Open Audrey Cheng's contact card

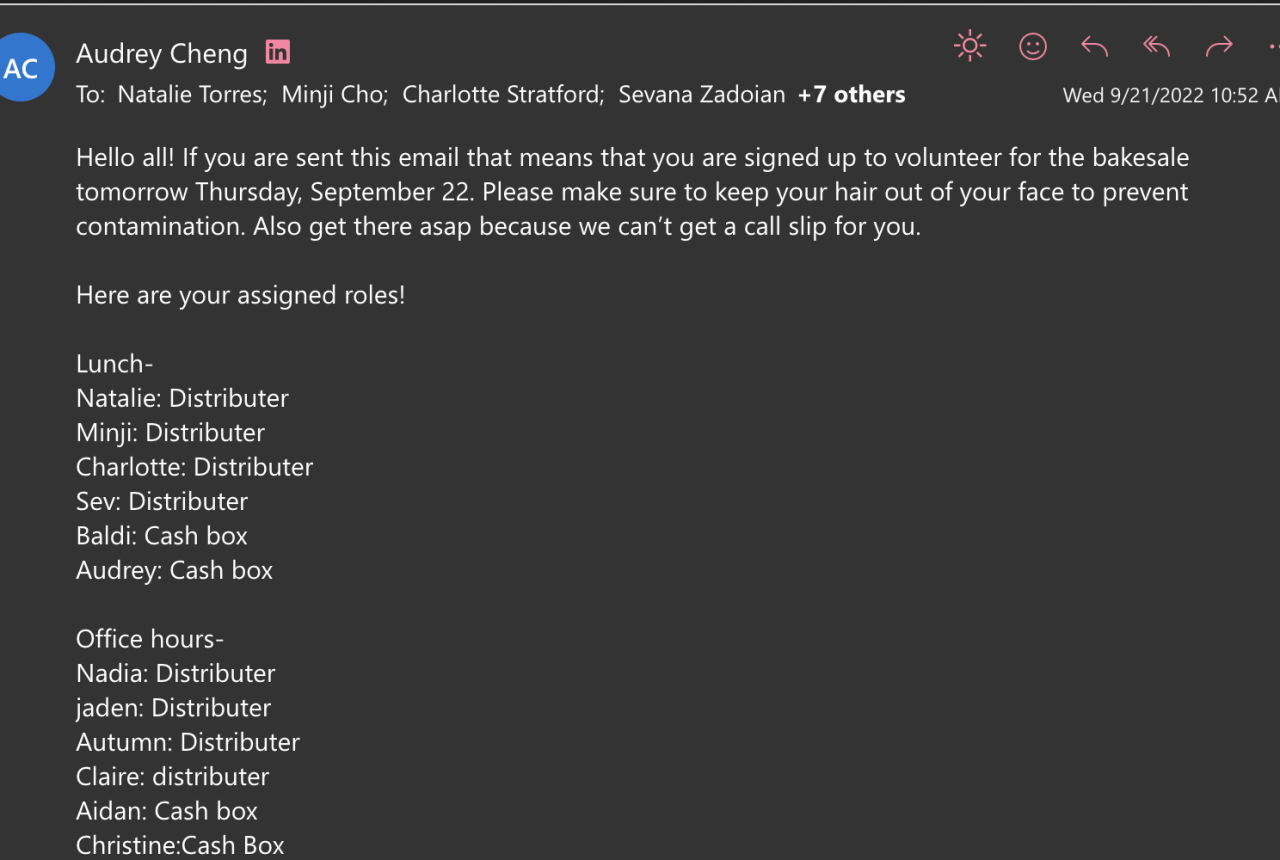[162, 53]
